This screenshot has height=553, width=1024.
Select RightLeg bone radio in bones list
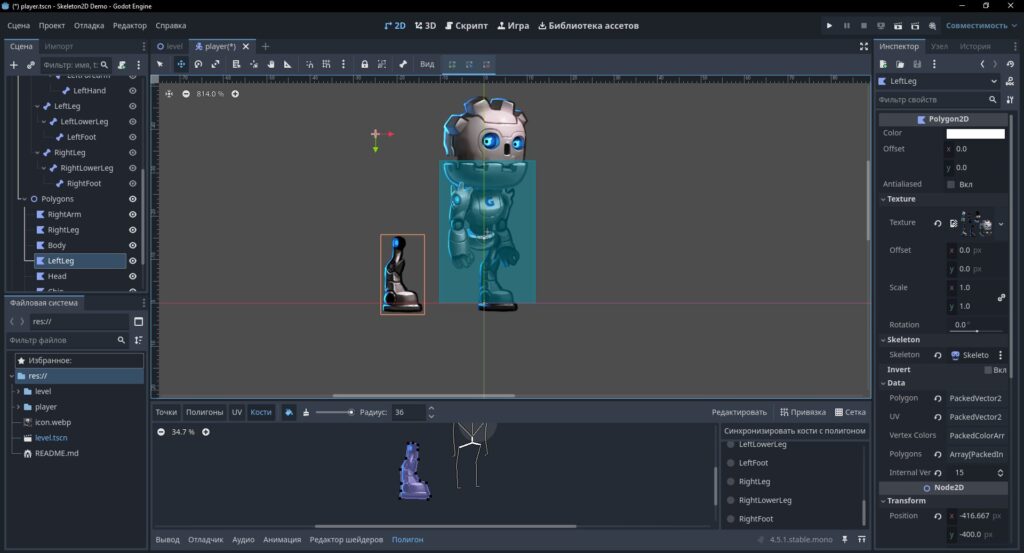click(x=731, y=481)
